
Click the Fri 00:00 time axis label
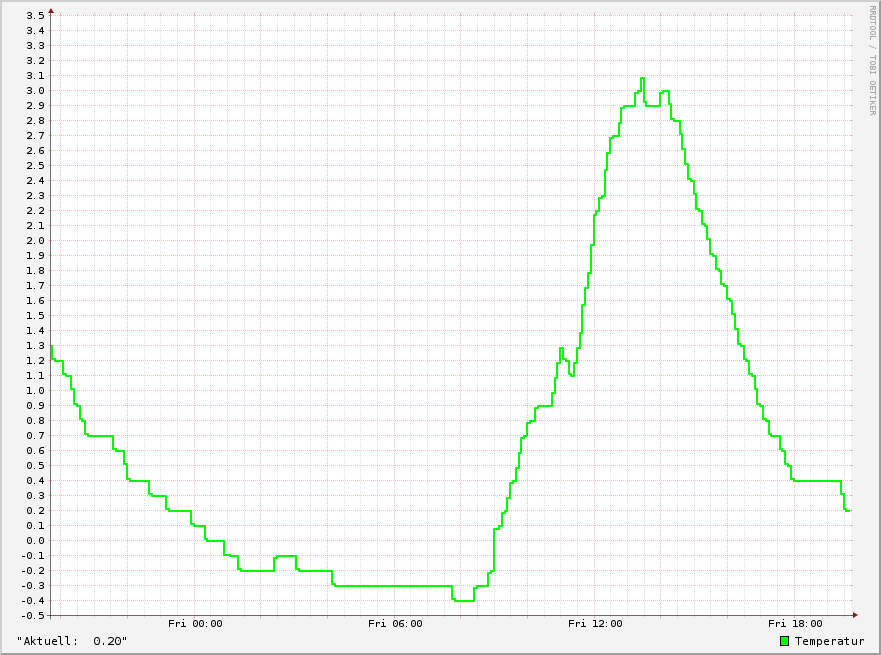(195, 624)
